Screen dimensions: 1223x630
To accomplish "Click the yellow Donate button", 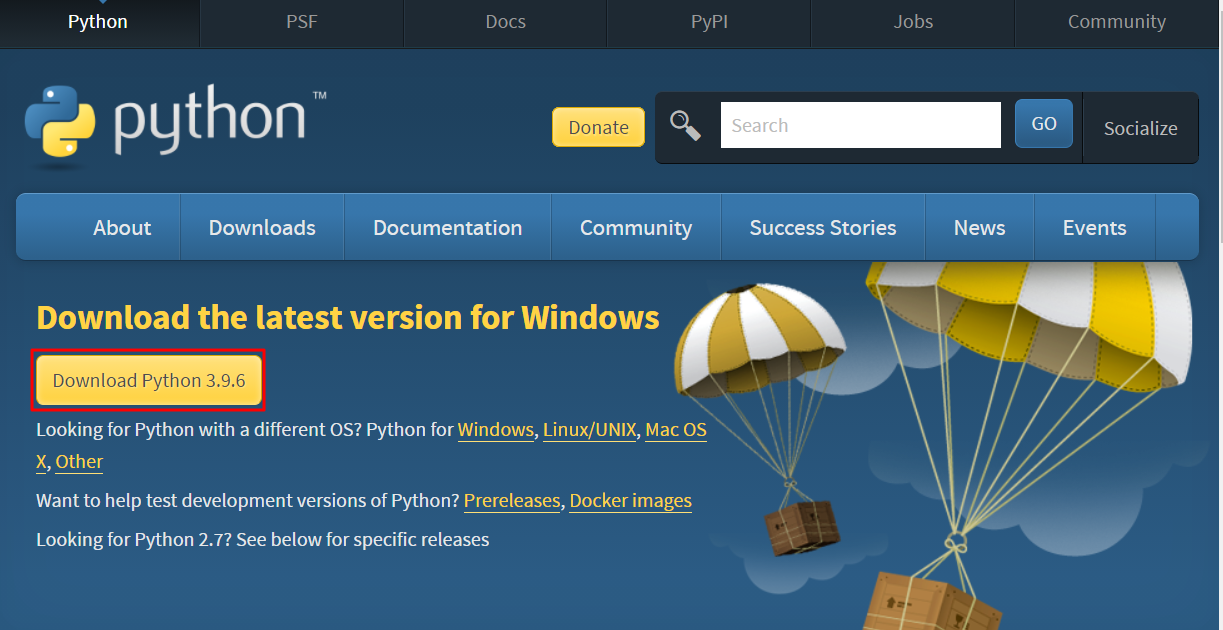I will [x=598, y=128].
